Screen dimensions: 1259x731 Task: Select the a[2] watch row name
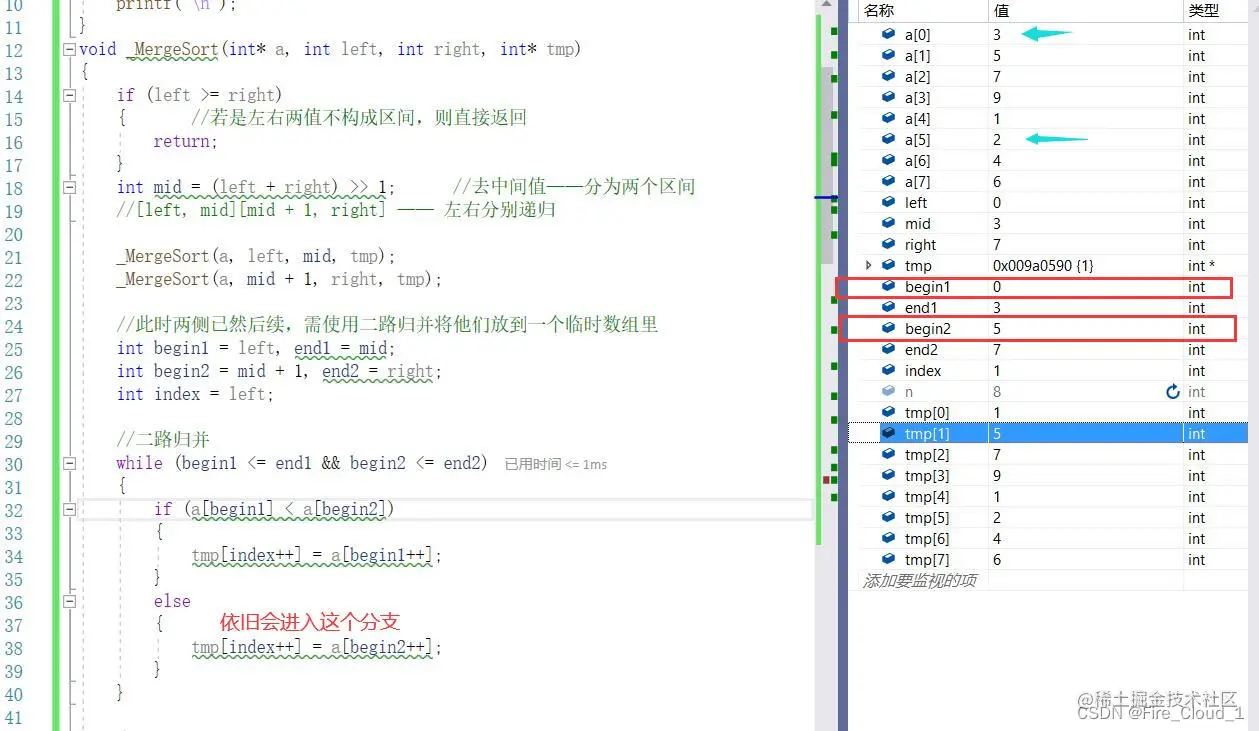pyautogui.click(x=917, y=76)
